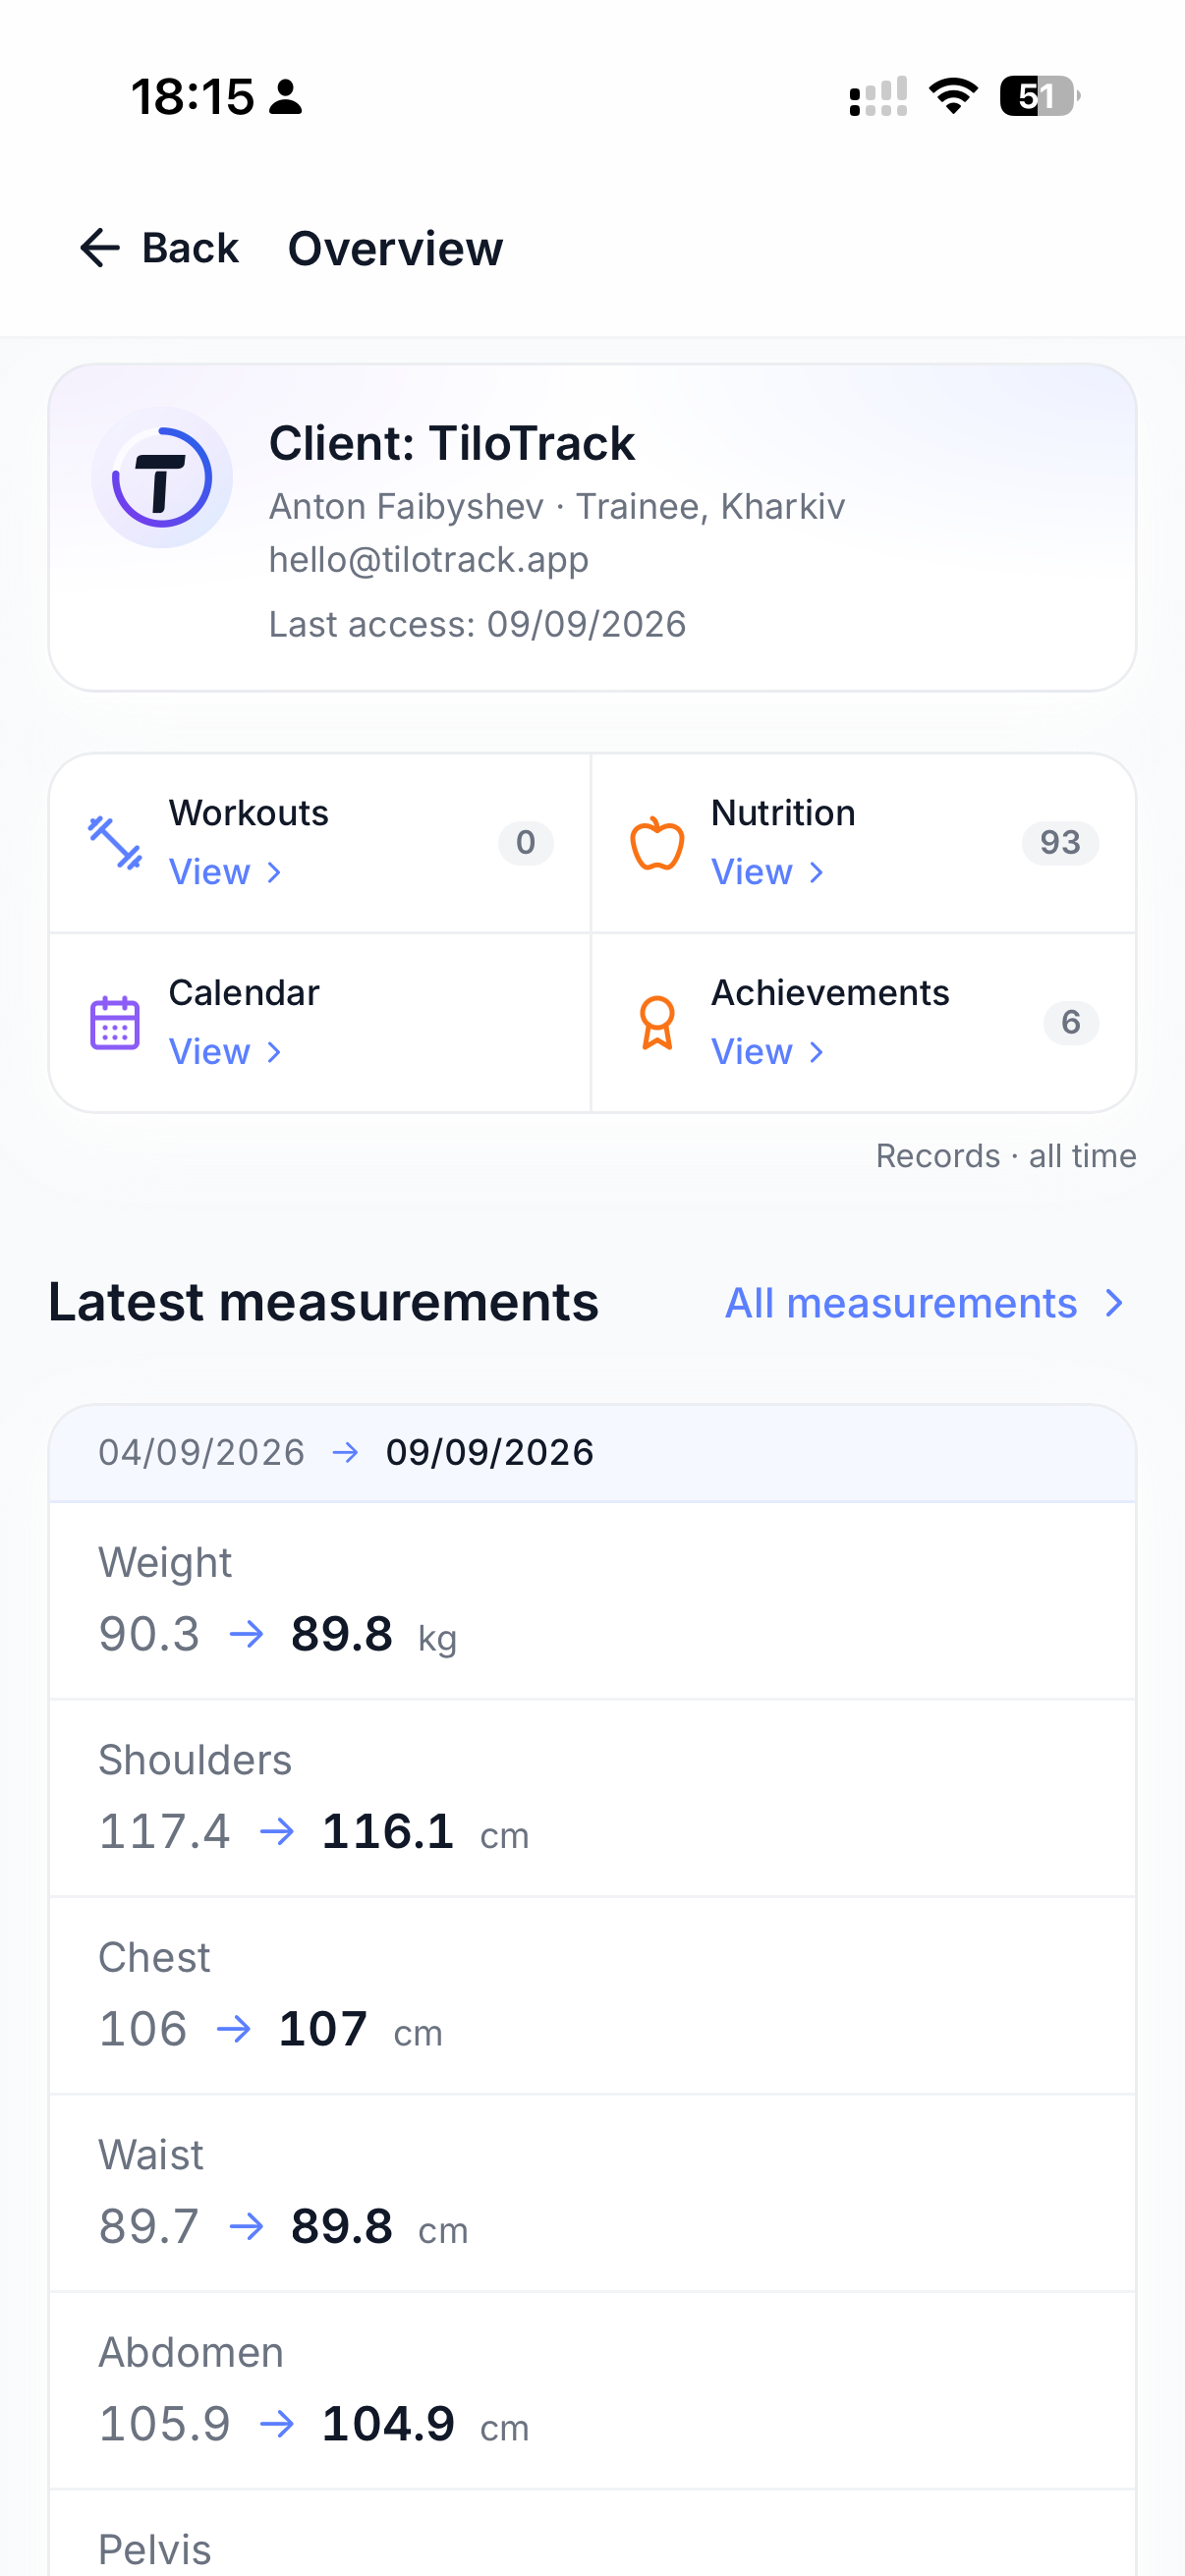The width and height of the screenshot is (1185, 2576).
Task: Tap the Achievements count badge 6
Action: [1071, 1023]
